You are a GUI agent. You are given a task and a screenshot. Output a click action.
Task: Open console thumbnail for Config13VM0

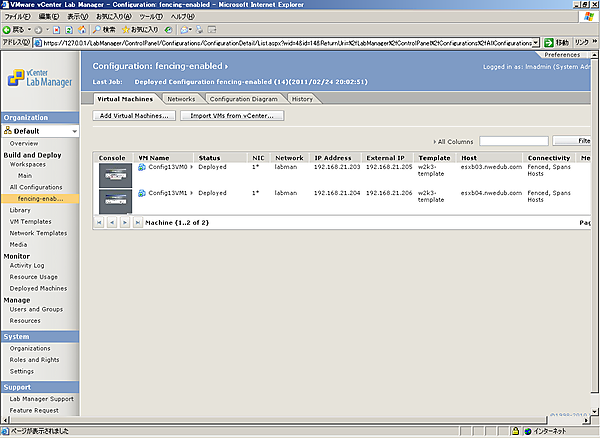point(115,173)
